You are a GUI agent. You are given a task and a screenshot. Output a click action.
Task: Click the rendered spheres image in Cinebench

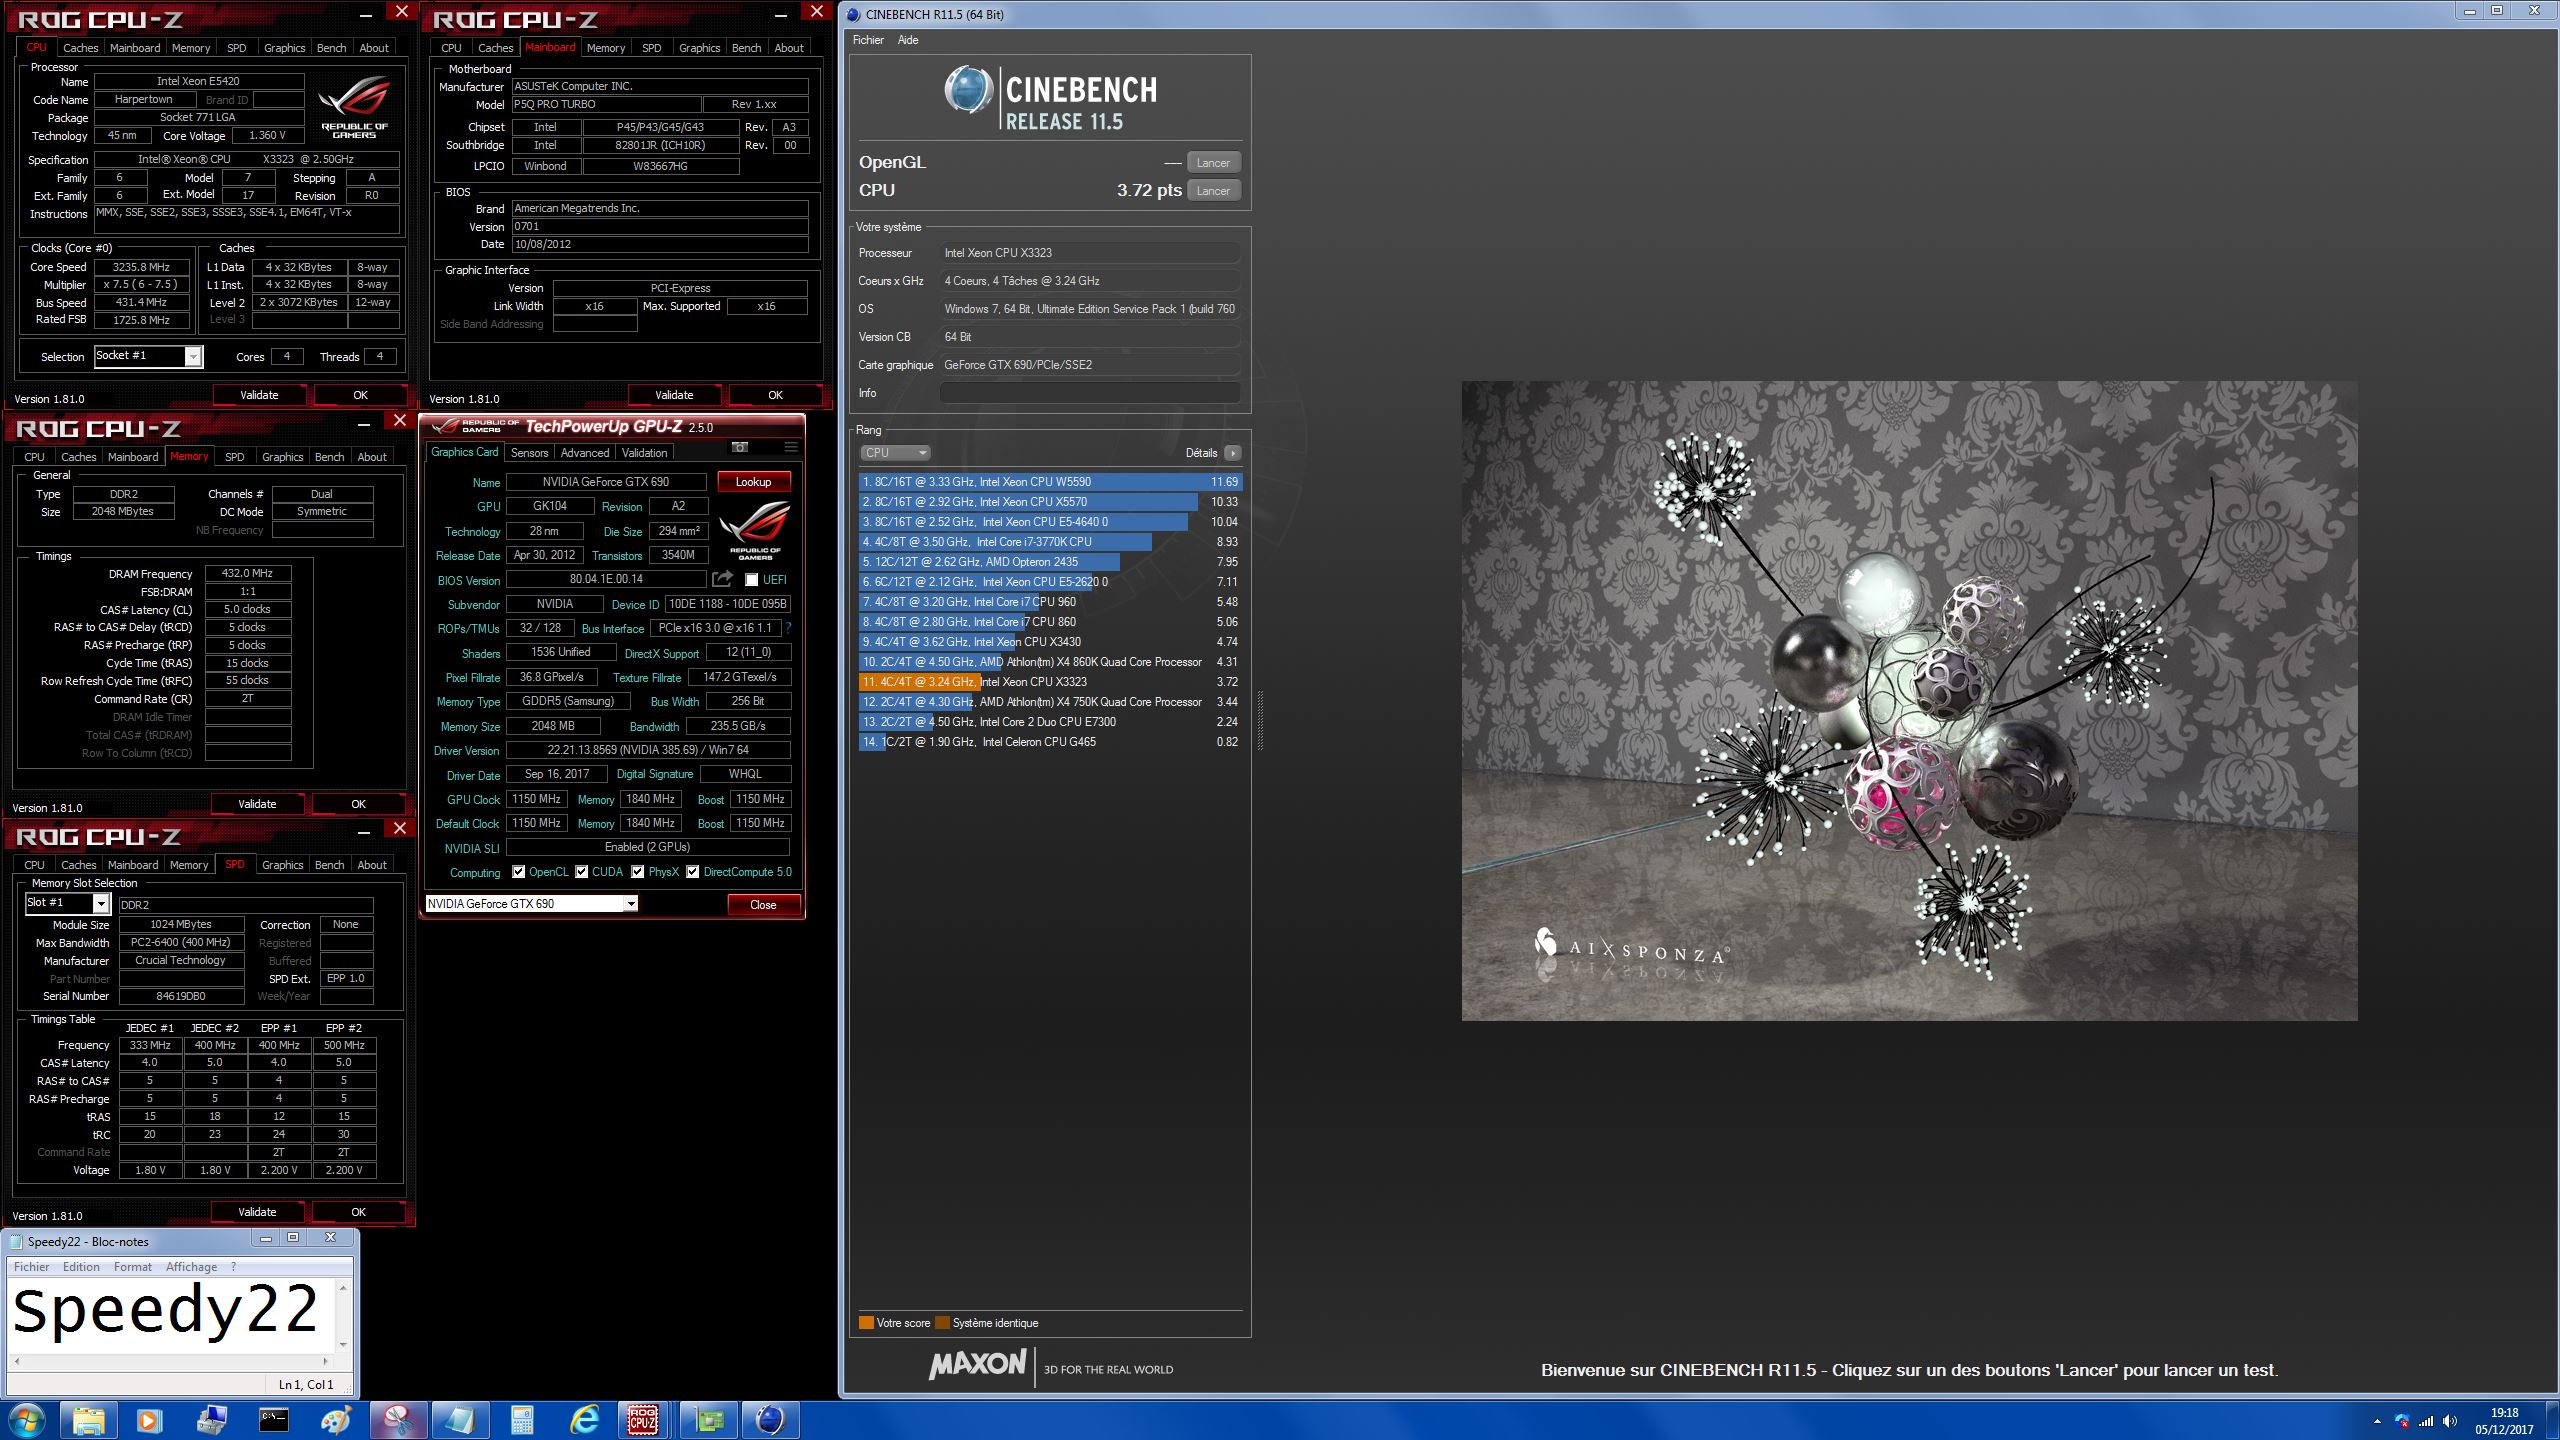(x=1909, y=700)
